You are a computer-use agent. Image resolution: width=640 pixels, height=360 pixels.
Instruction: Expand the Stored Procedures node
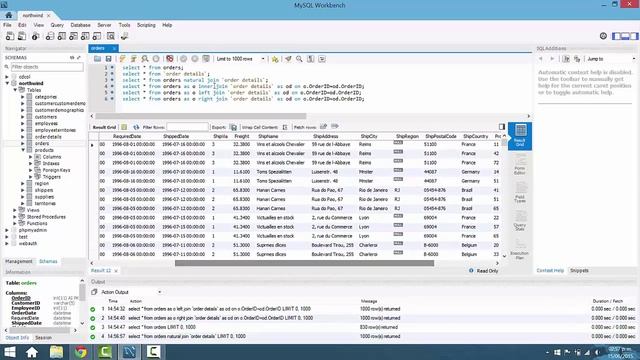click(x=15, y=217)
